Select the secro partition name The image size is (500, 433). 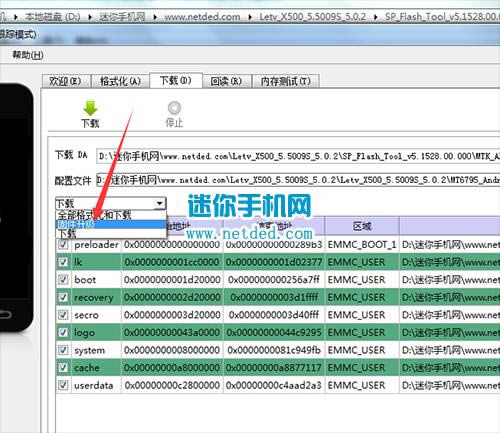tap(86, 315)
